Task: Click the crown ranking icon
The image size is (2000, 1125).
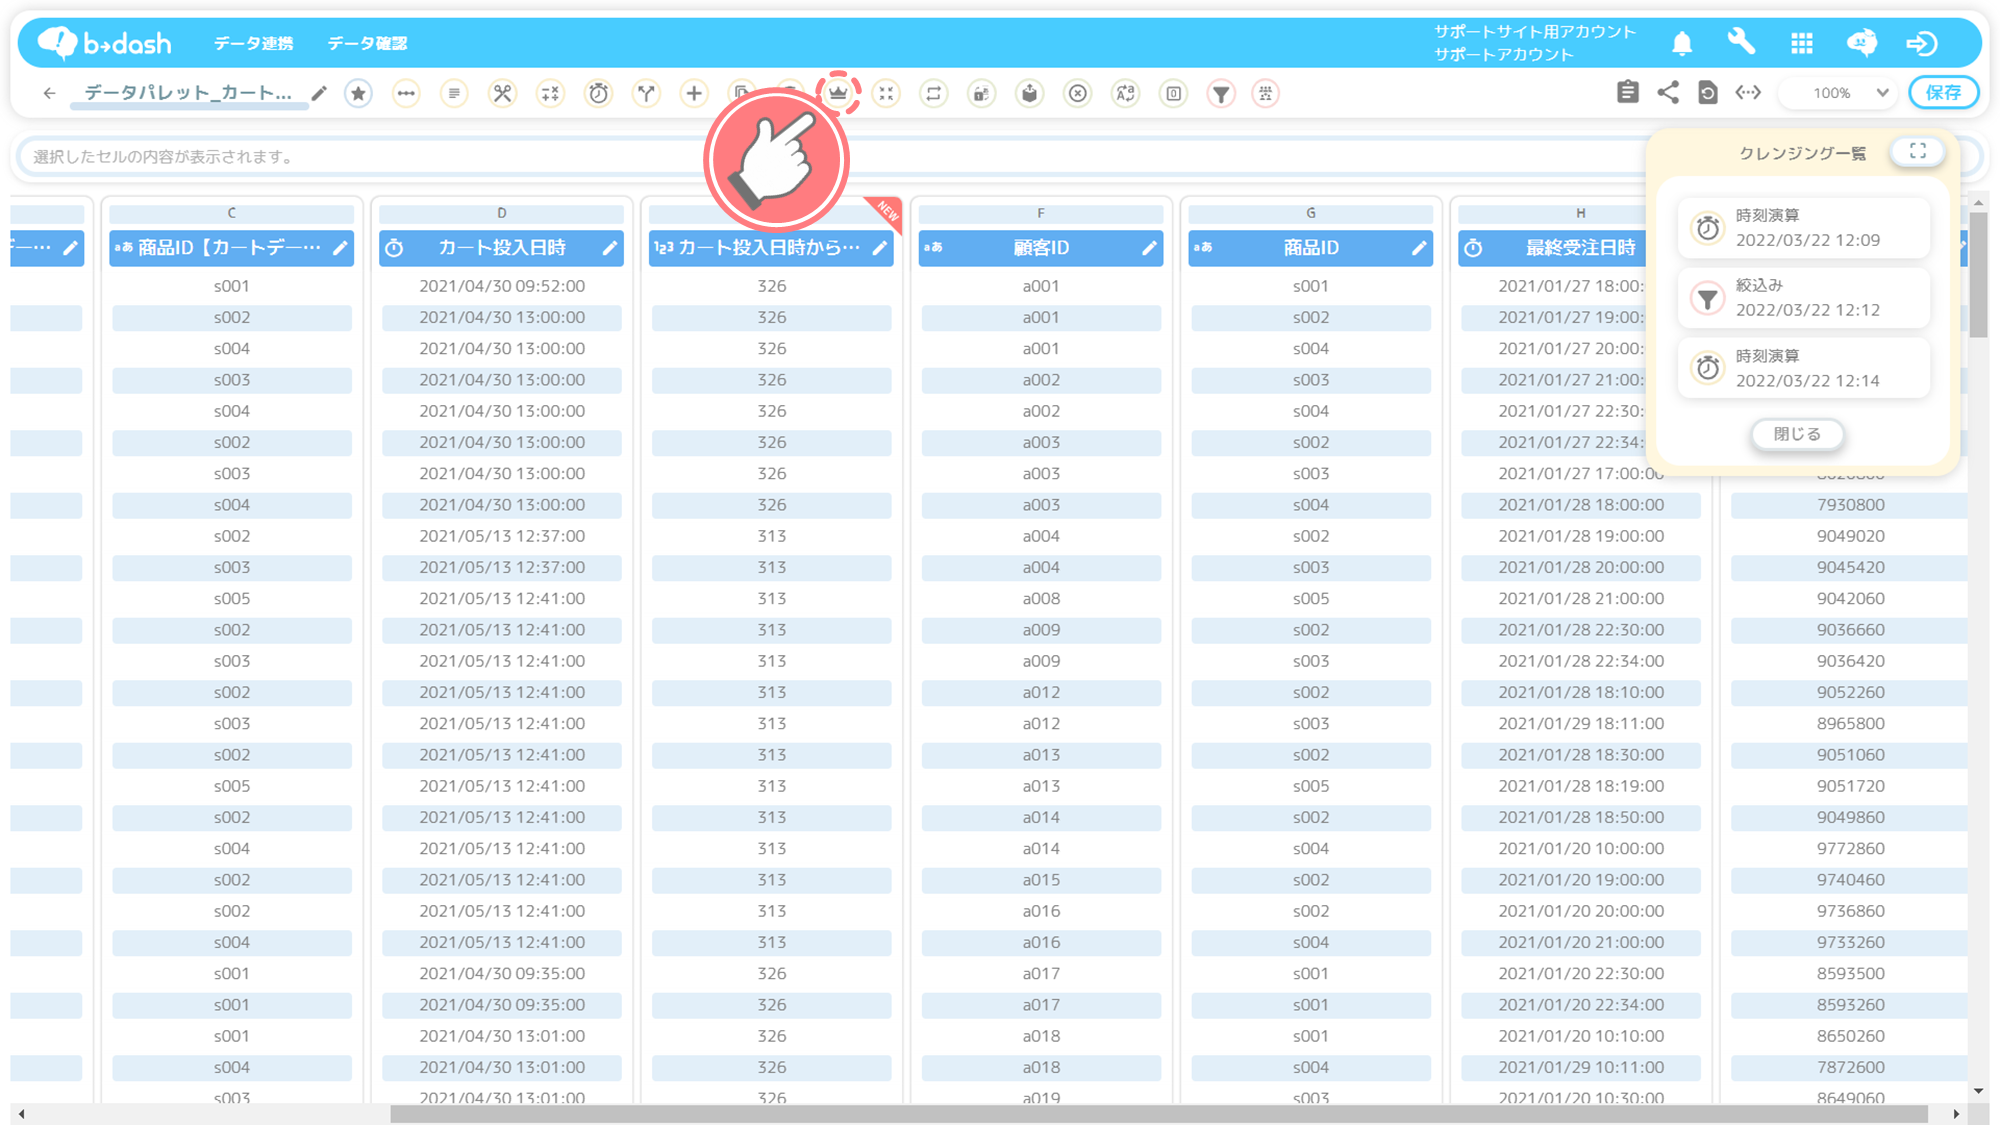Action: [838, 93]
